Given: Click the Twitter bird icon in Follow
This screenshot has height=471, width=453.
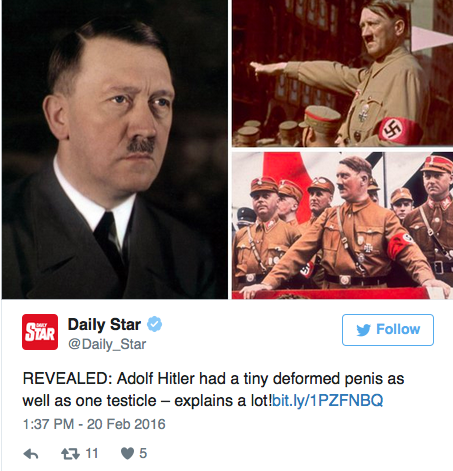Looking at the screenshot, I should click(x=363, y=330).
